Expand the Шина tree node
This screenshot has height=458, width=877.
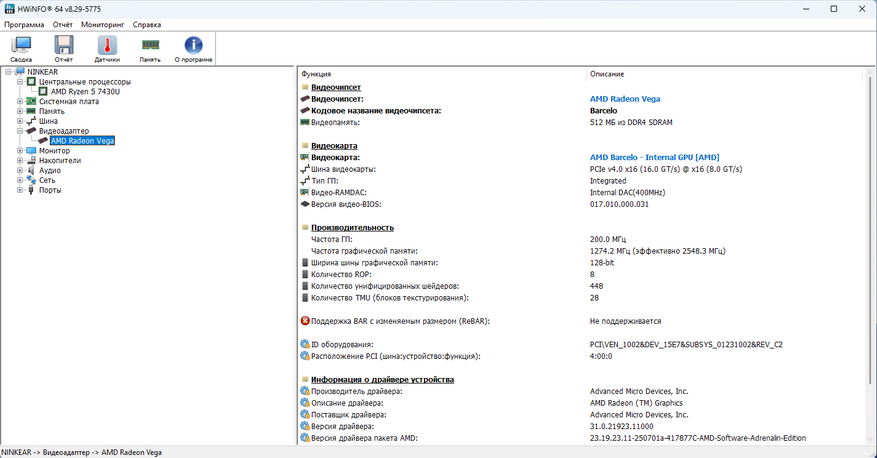[x=20, y=121]
